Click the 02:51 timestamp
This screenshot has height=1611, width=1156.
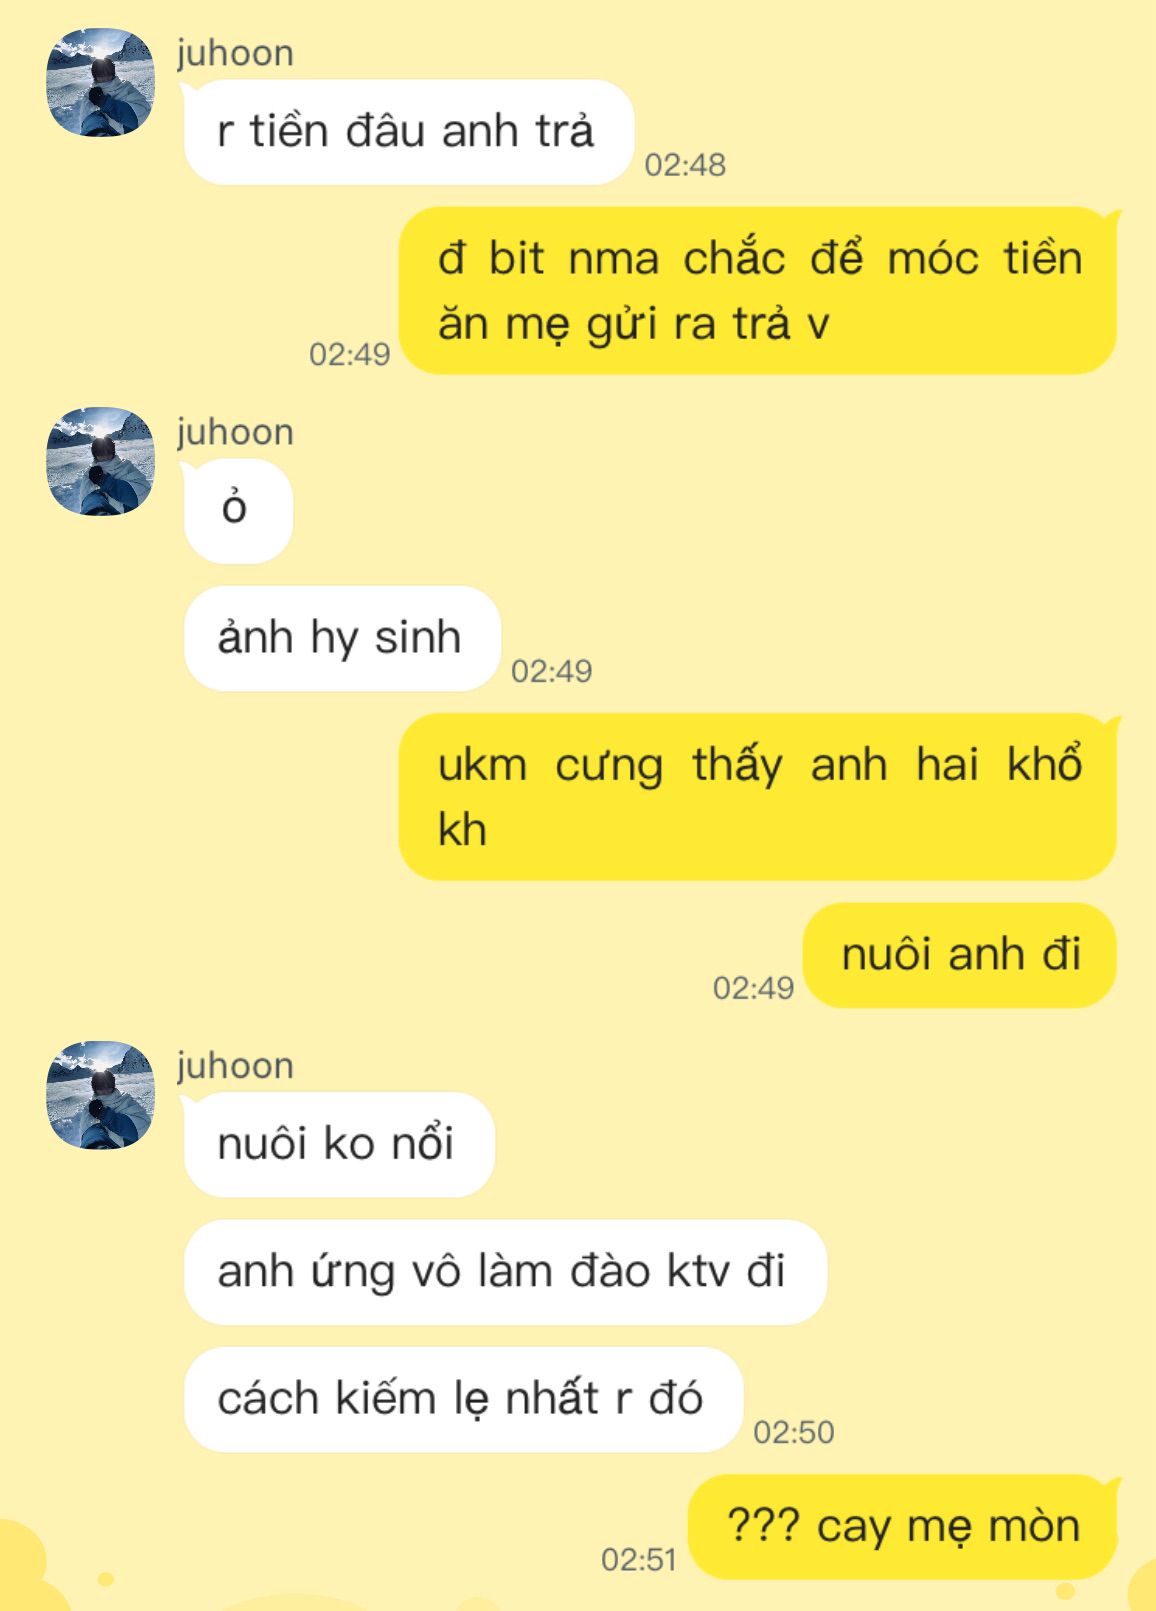pyautogui.click(x=639, y=1559)
